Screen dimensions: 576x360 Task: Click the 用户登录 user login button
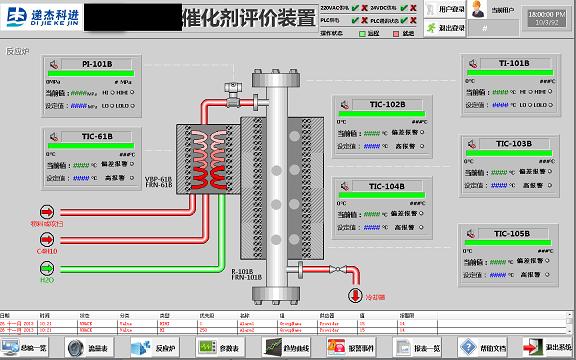445,9
